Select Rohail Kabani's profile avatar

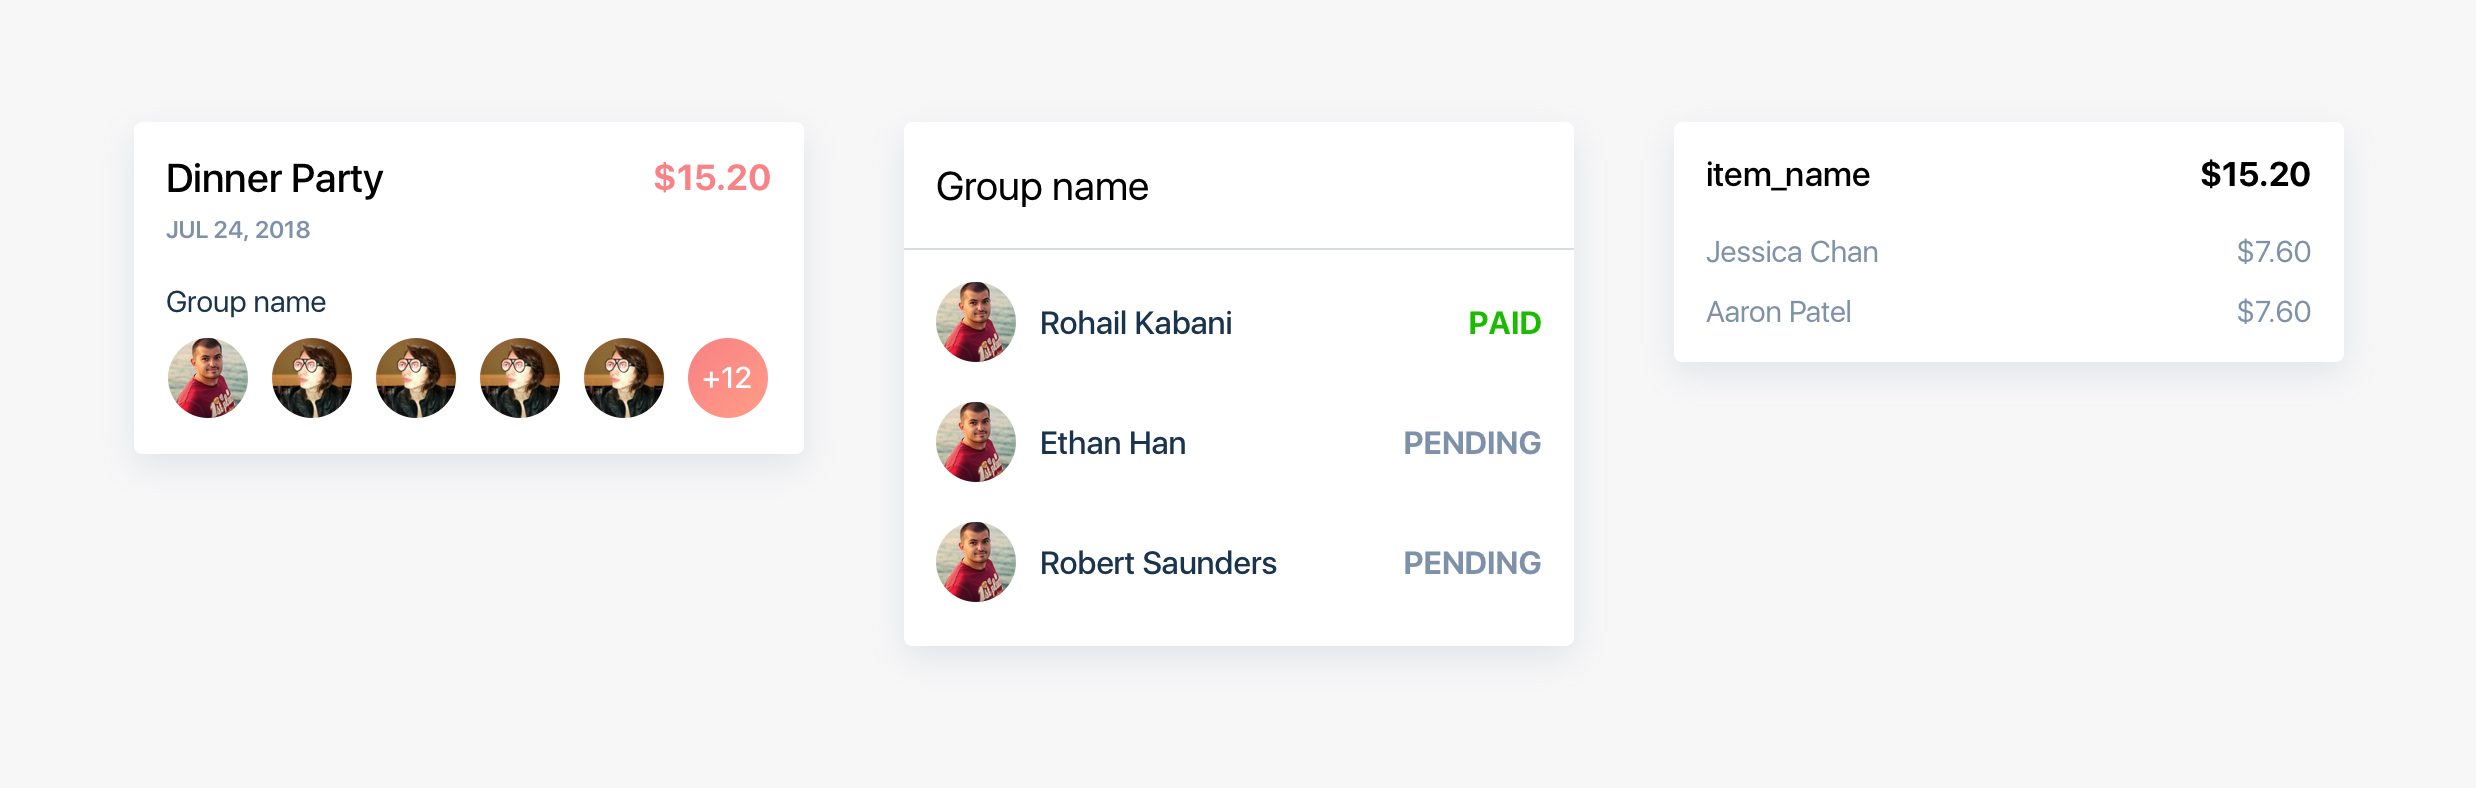pos(976,322)
